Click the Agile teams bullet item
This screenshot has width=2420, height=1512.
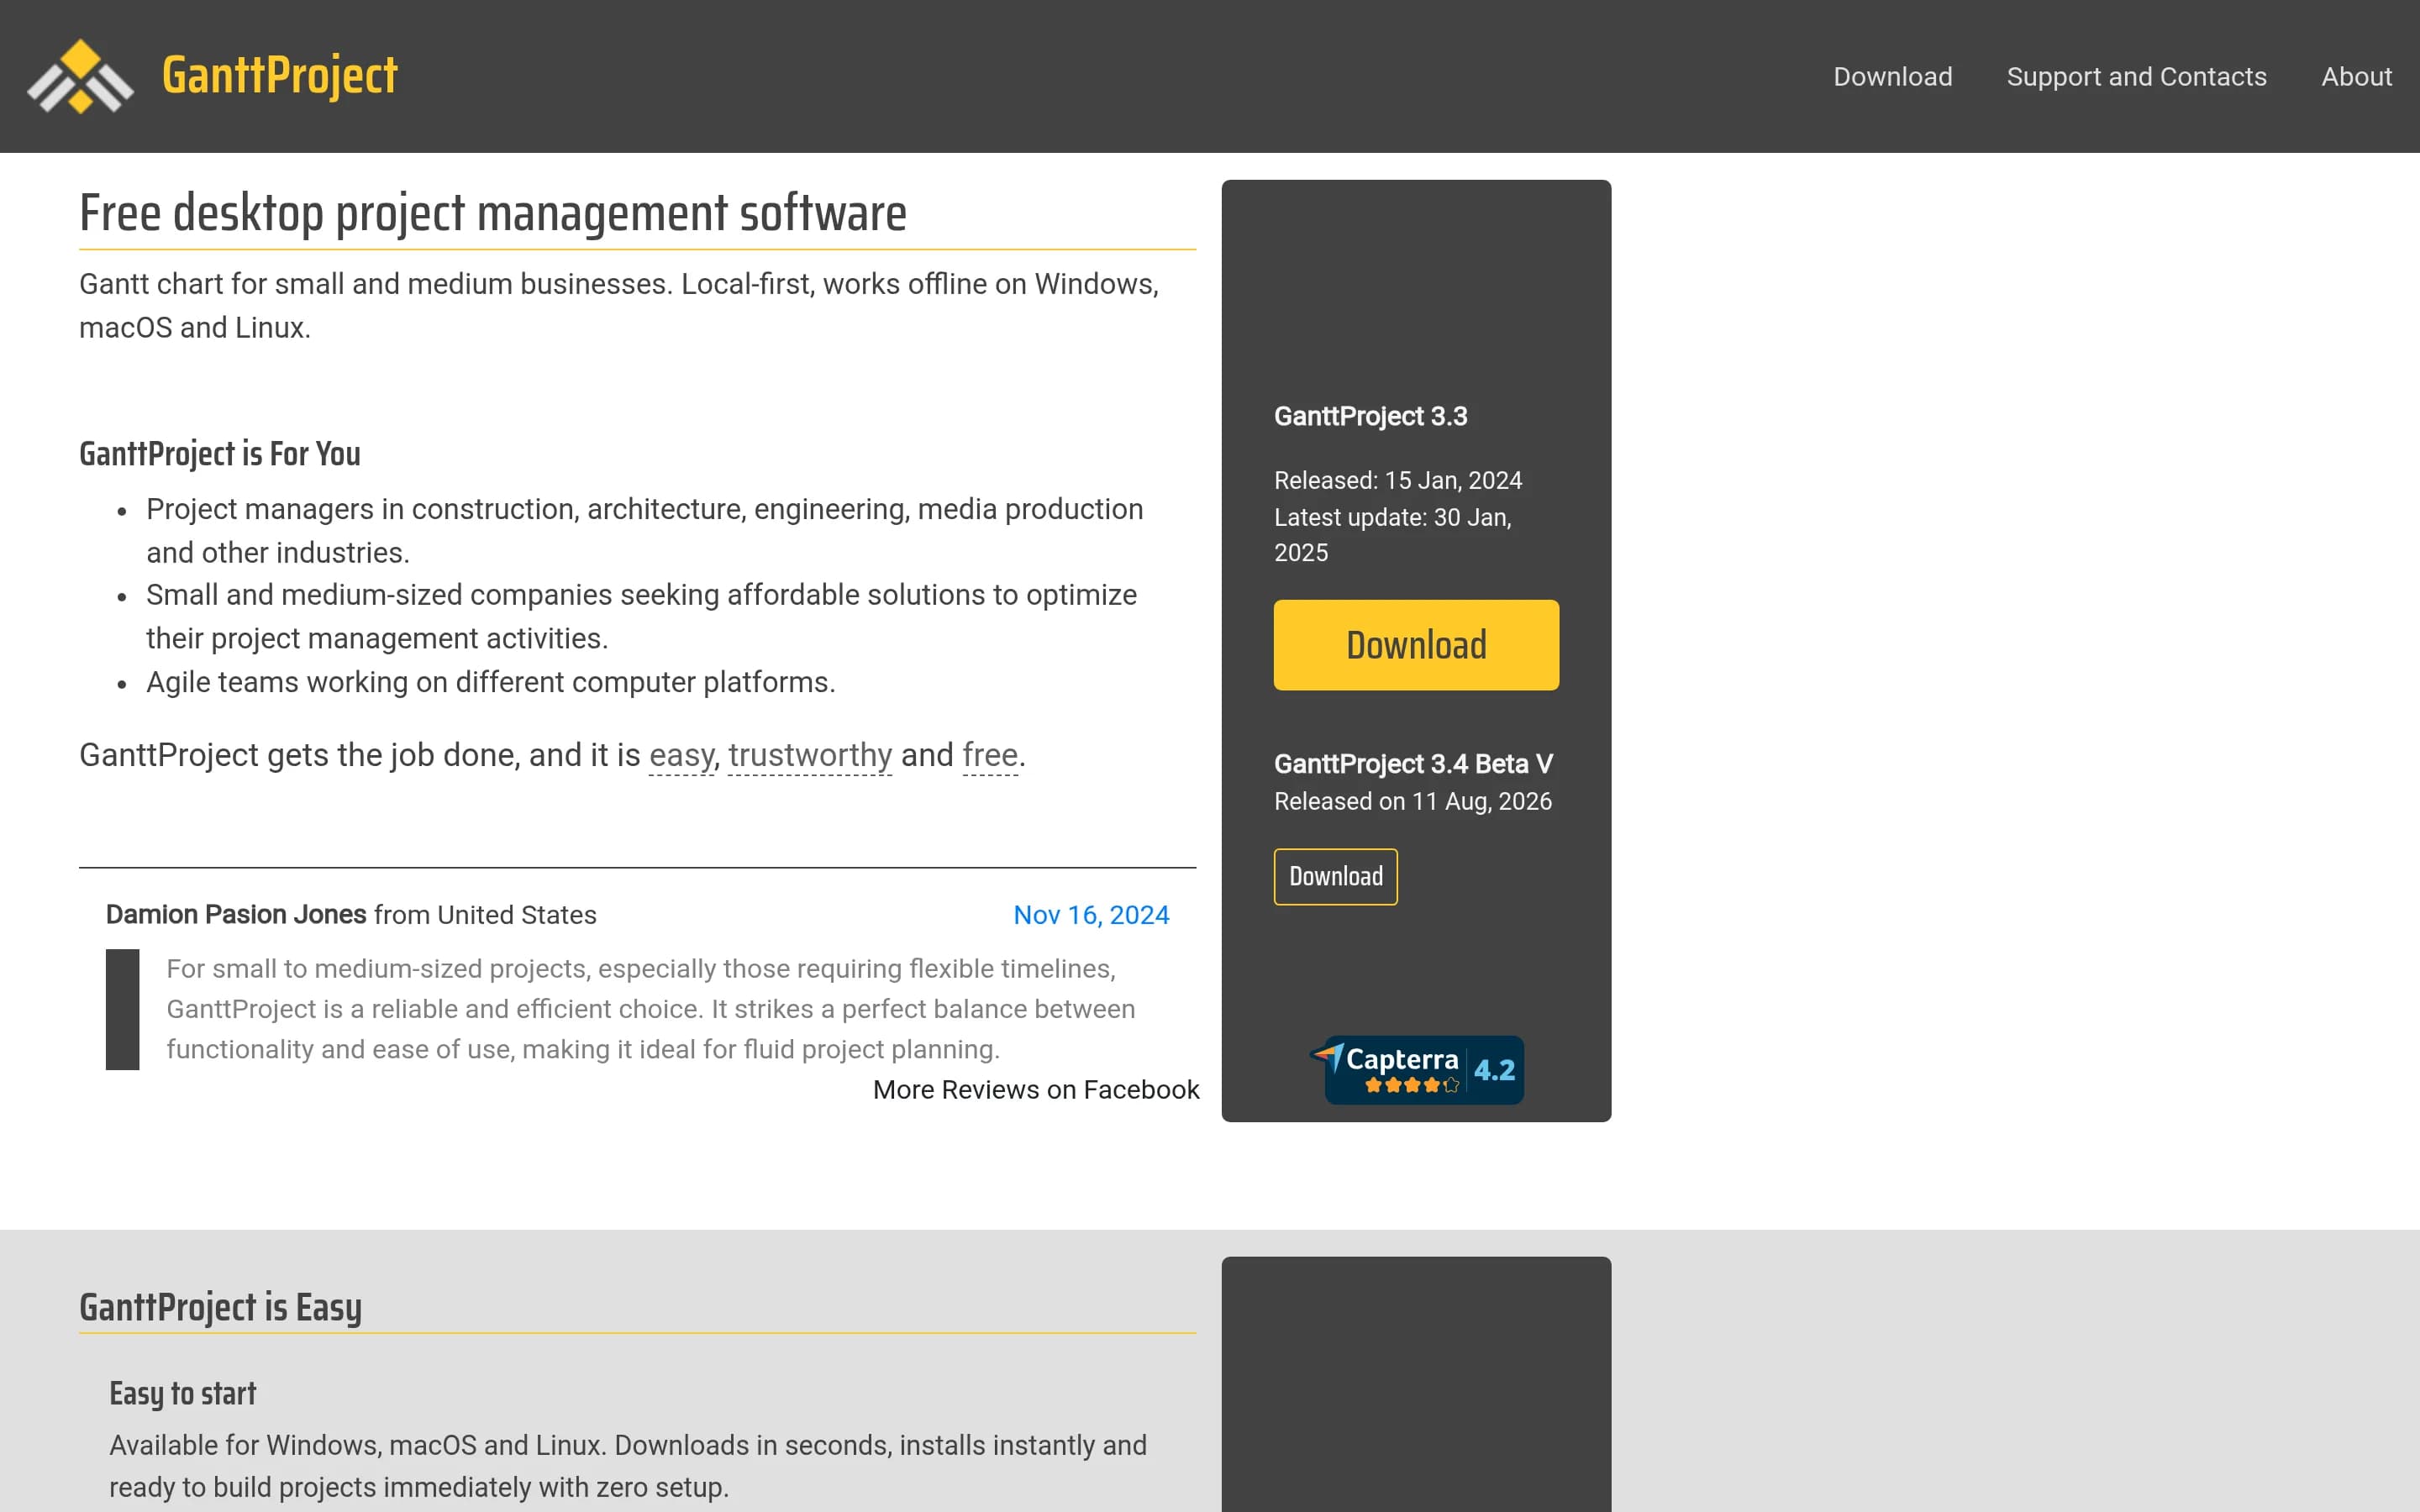click(491, 682)
